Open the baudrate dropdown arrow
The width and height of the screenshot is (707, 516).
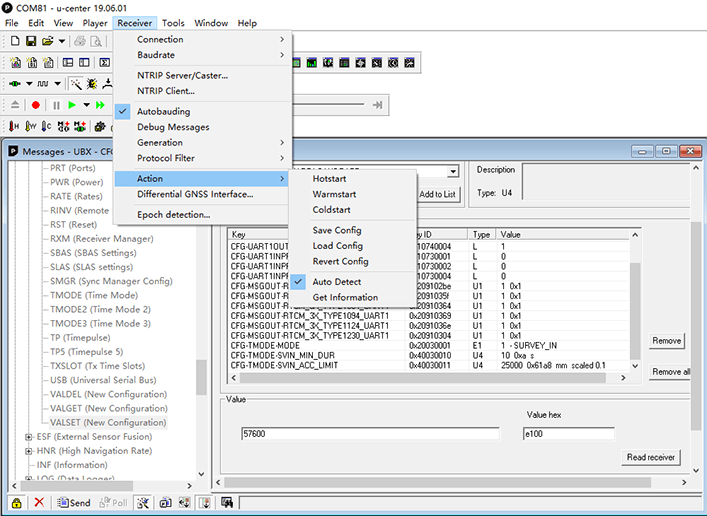pos(57,83)
